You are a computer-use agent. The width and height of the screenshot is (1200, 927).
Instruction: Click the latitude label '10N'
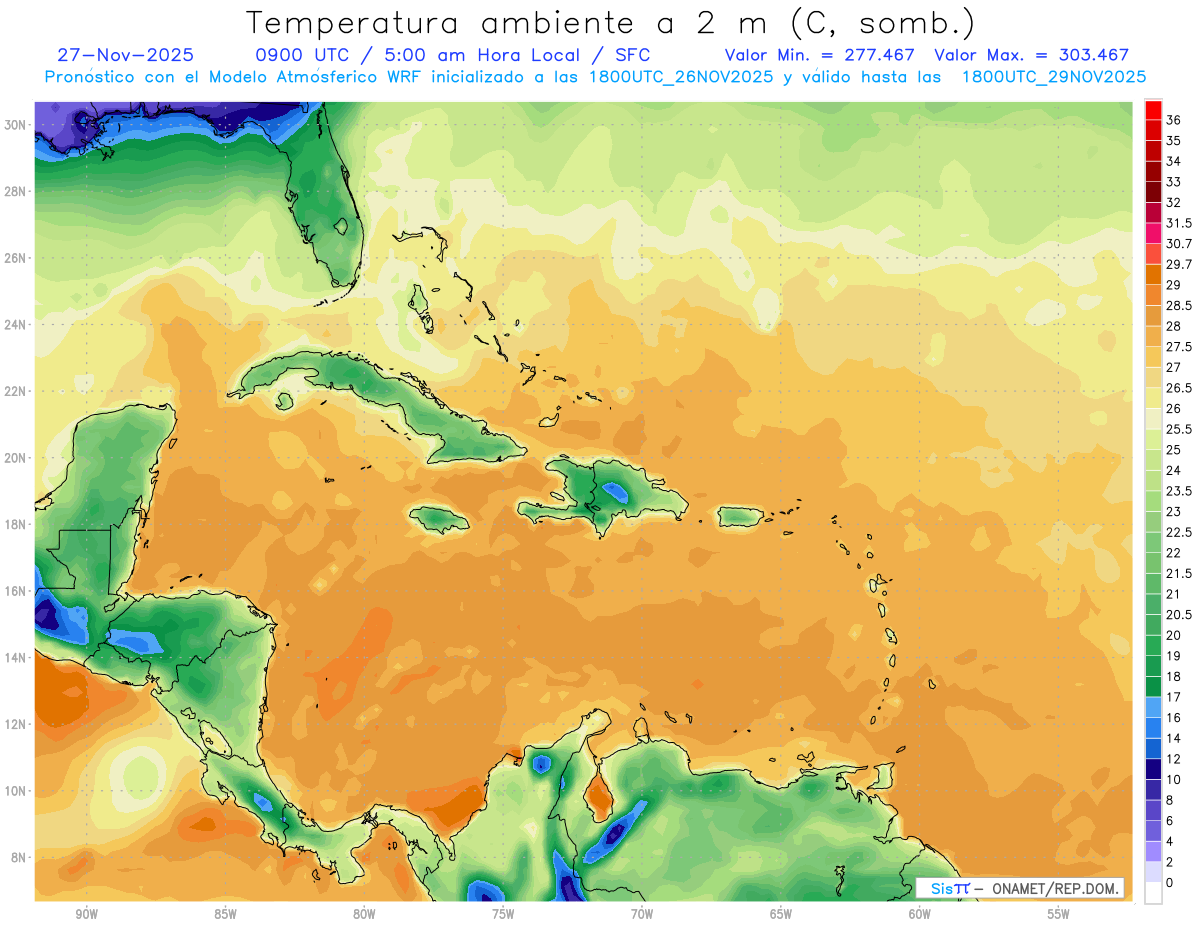[x=16, y=791]
